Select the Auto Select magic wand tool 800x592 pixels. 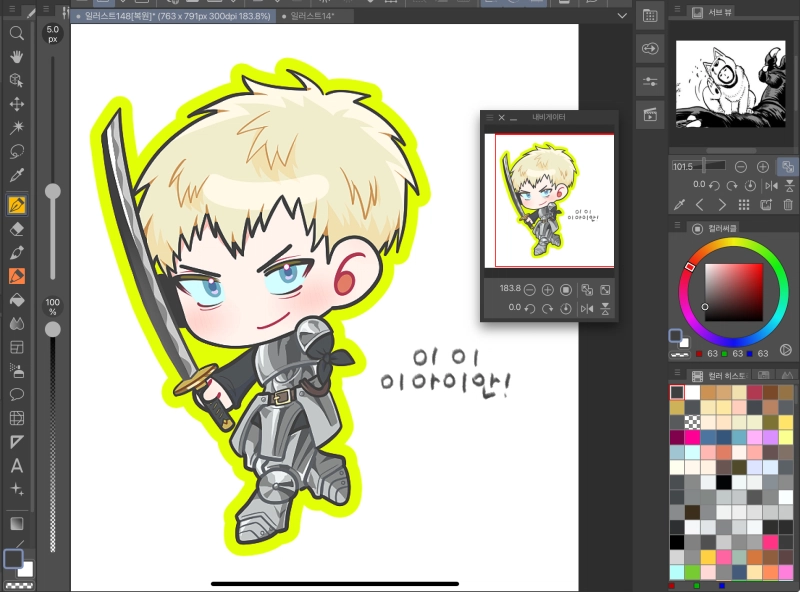(x=17, y=128)
